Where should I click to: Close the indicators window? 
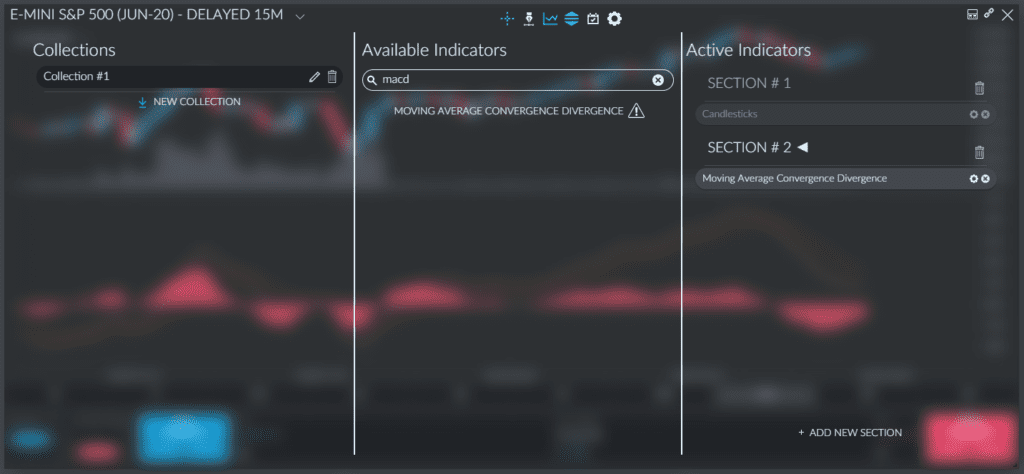(1007, 14)
